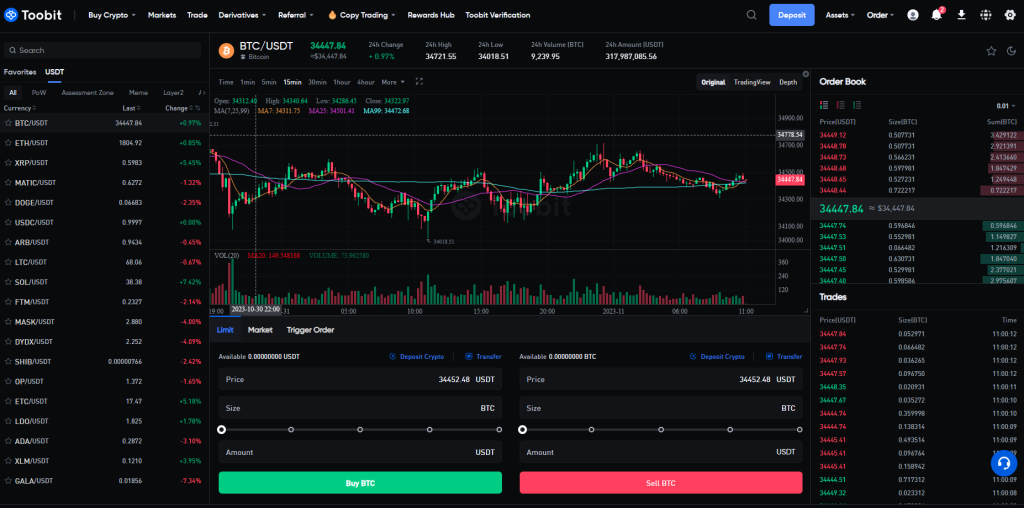
Task: Change order book precision 0.01 dropdown
Action: coord(1006,106)
